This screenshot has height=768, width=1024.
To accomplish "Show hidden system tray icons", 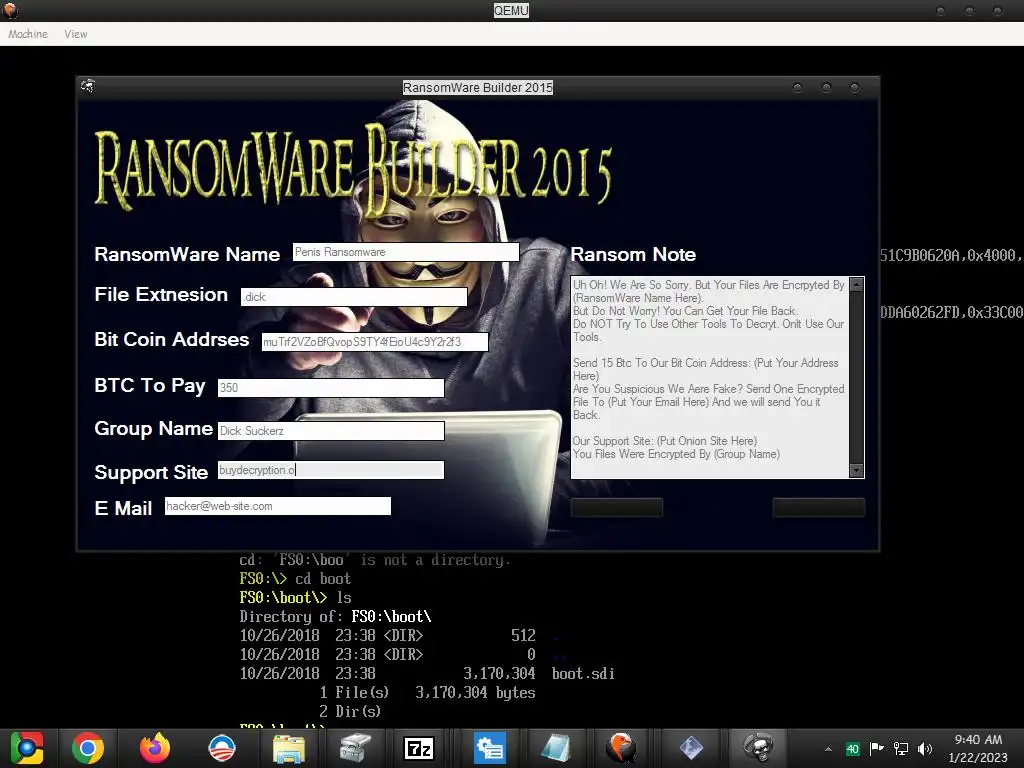I will pos(828,749).
